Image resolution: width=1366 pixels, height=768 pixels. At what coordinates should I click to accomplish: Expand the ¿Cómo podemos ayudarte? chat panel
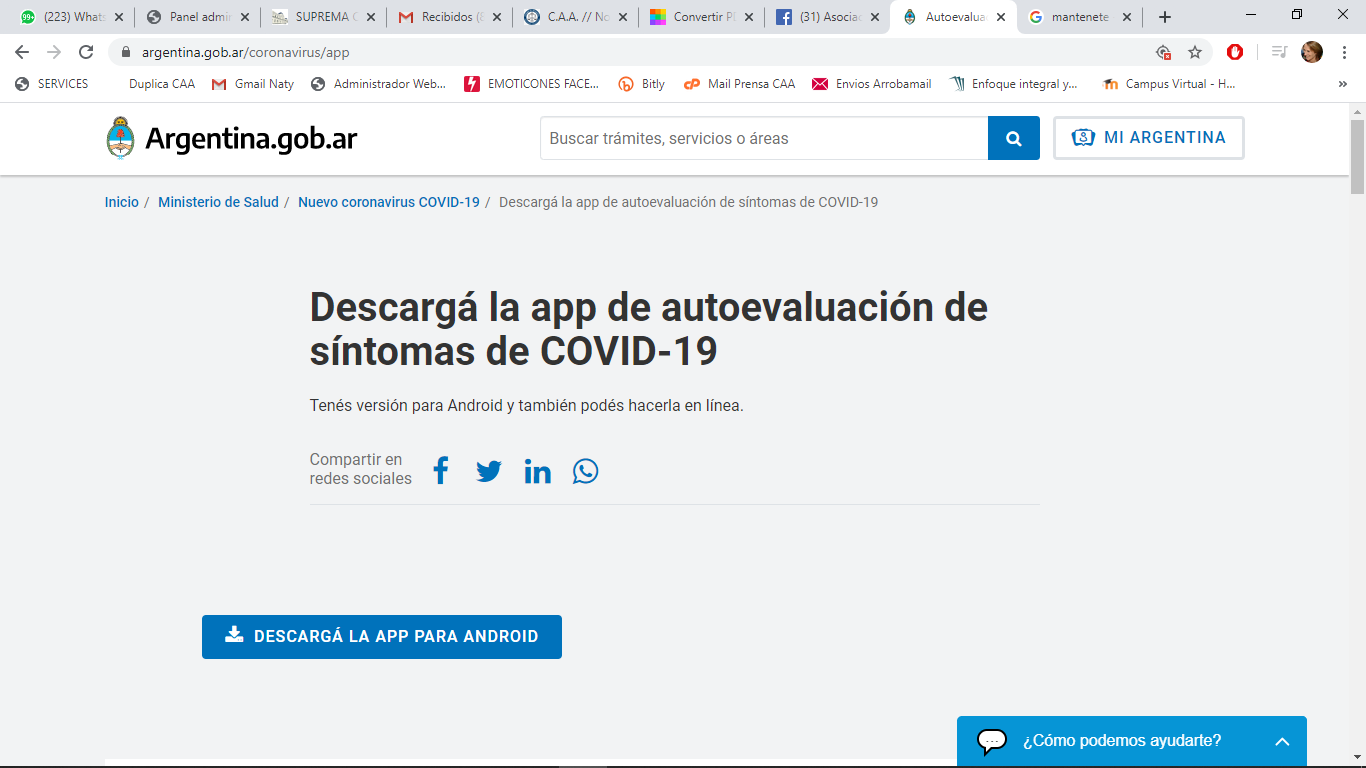[x=1281, y=741]
